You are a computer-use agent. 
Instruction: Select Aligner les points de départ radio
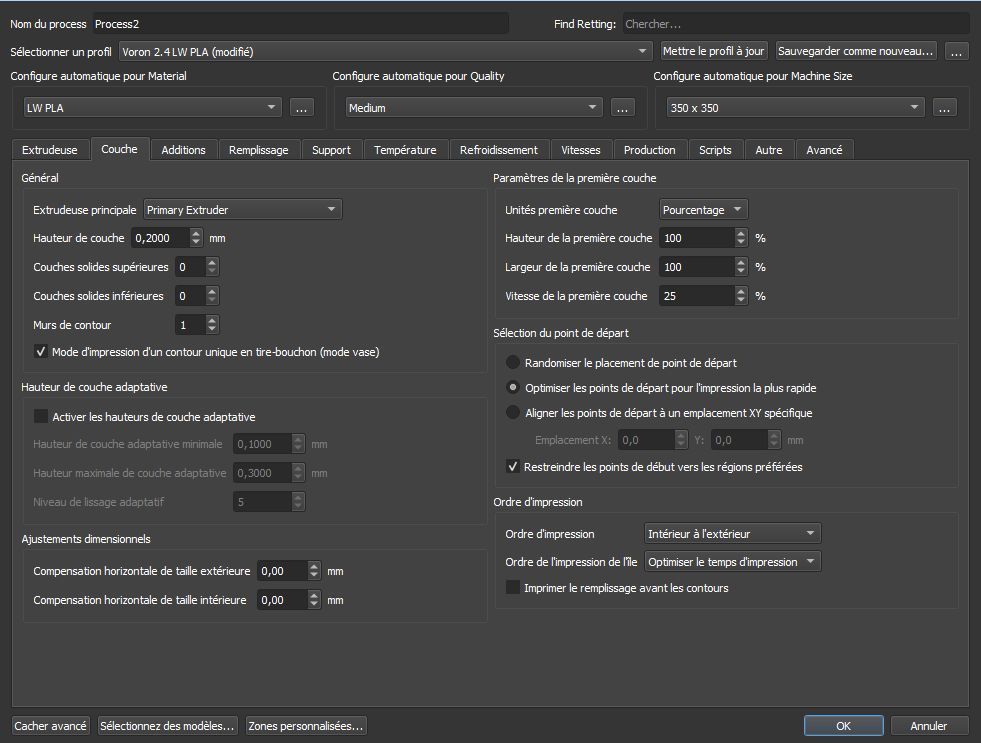tap(513, 412)
